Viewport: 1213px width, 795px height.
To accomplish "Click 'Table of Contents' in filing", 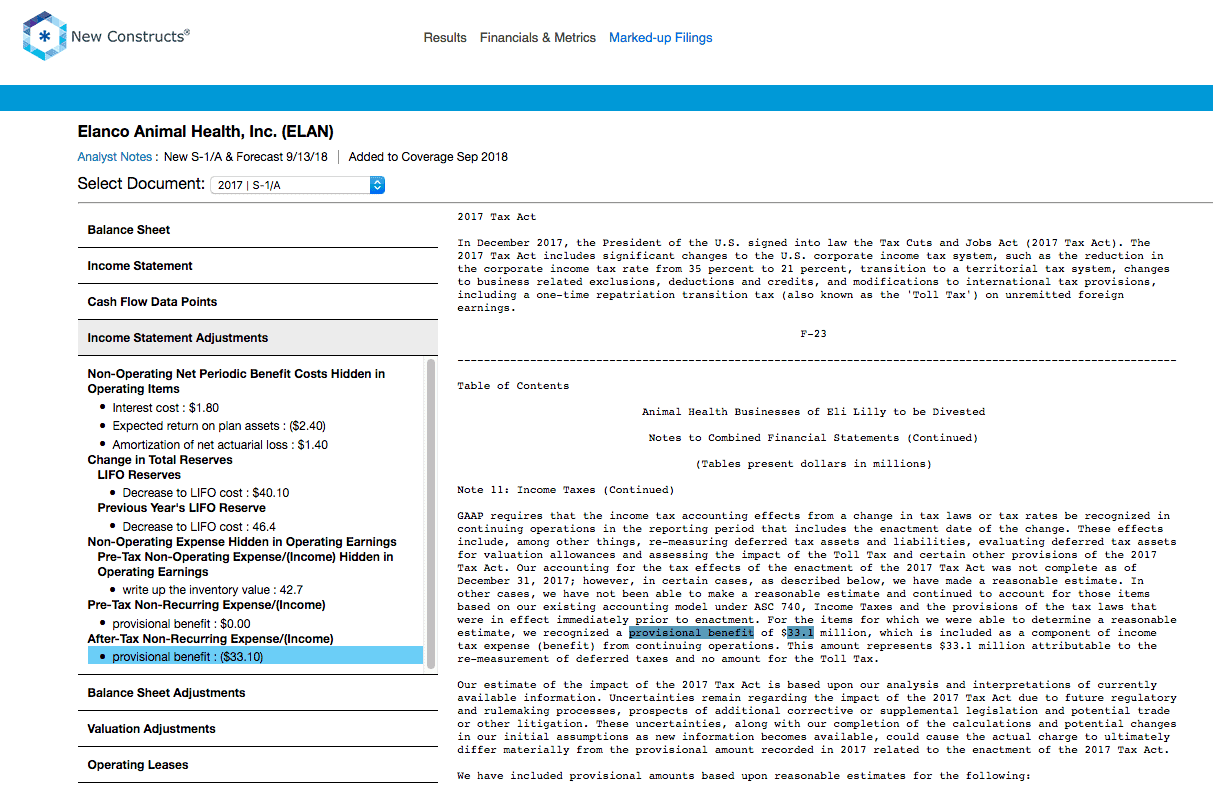I will click(513, 386).
